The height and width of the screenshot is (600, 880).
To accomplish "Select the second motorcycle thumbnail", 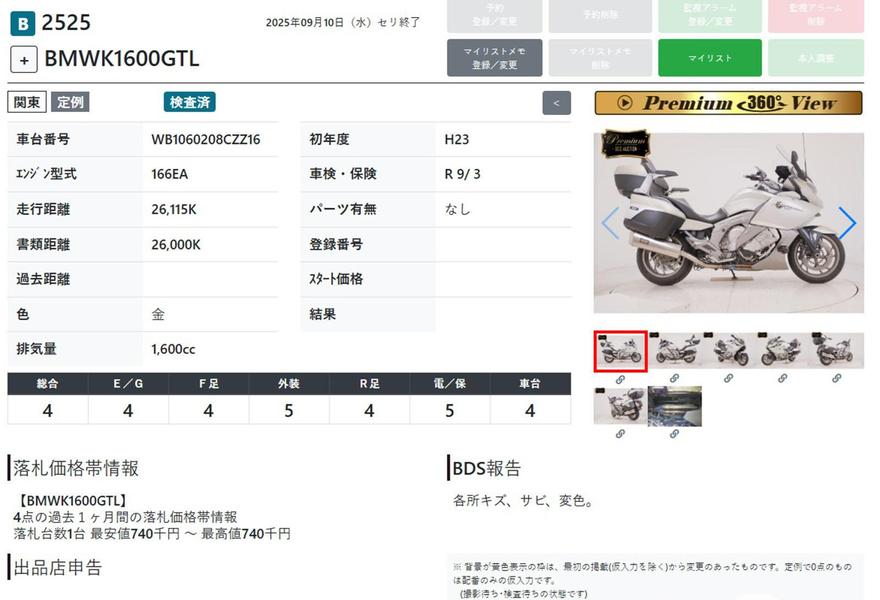I will coord(674,351).
